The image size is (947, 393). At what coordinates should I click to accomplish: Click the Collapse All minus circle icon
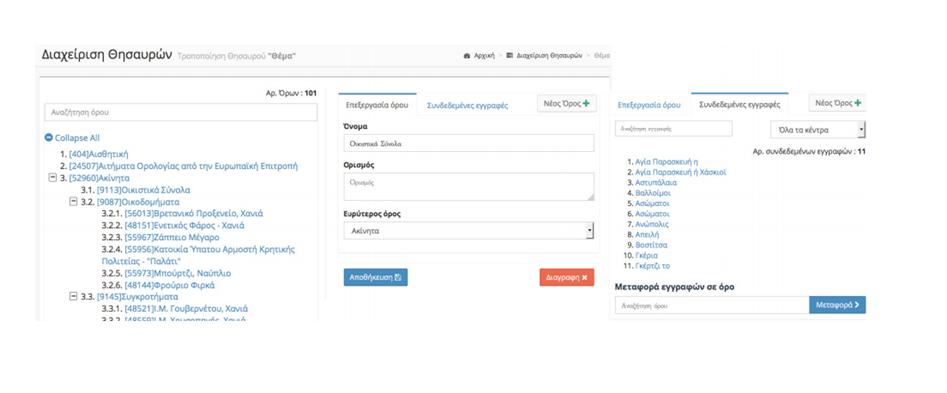pos(49,138)
